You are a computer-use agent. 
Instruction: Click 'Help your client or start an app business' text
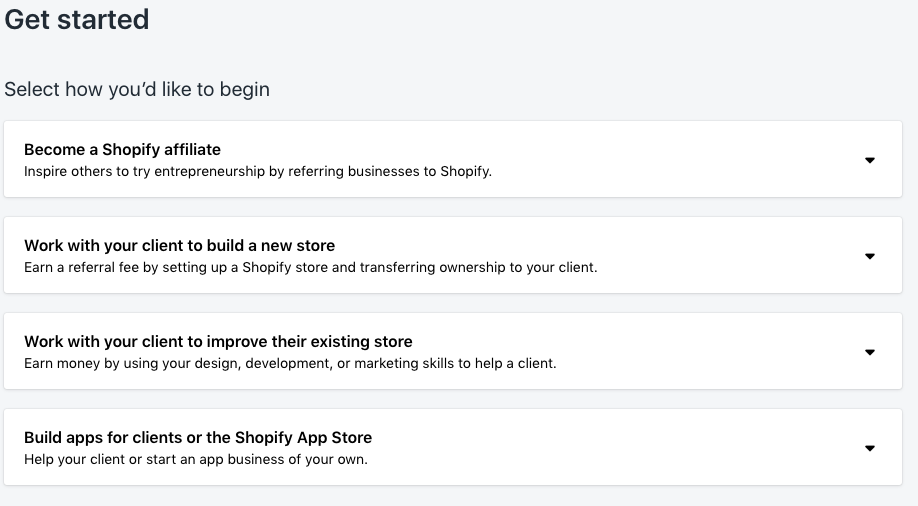point(196,459)
